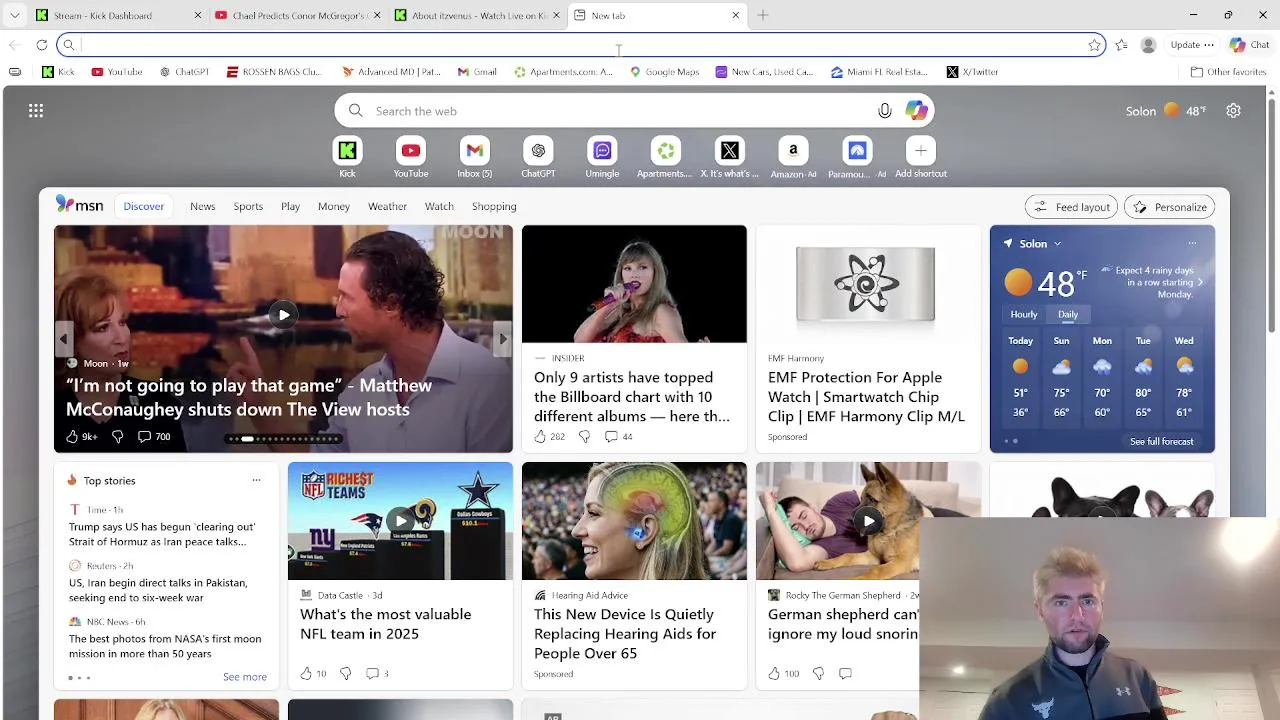Open the NASA moon mission photos story

(165, 646)
